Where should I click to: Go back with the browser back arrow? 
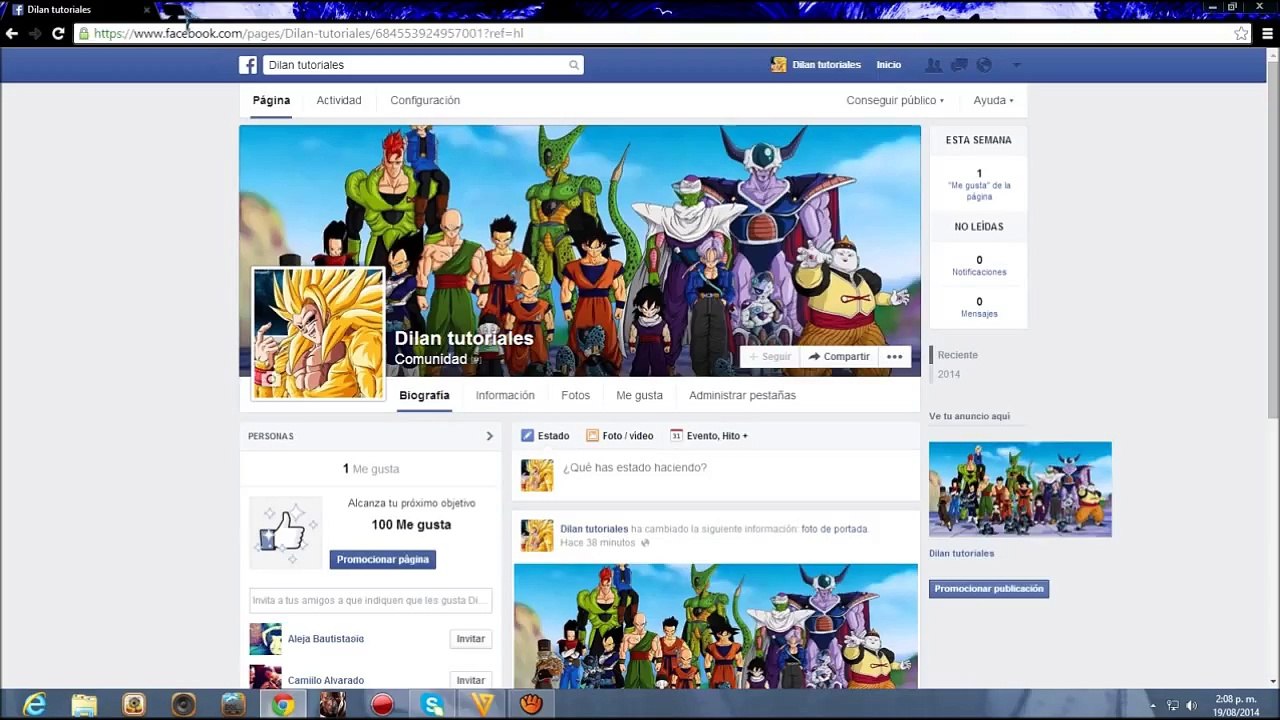pyautogui.click(x=12, y=33)
